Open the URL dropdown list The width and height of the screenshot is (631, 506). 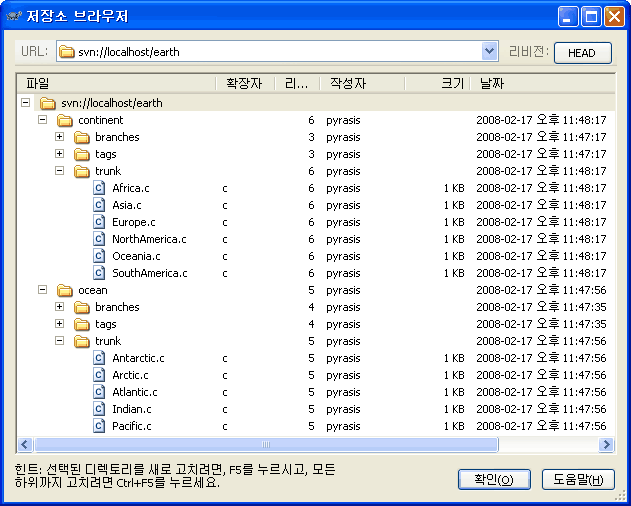tap(489, 52)
